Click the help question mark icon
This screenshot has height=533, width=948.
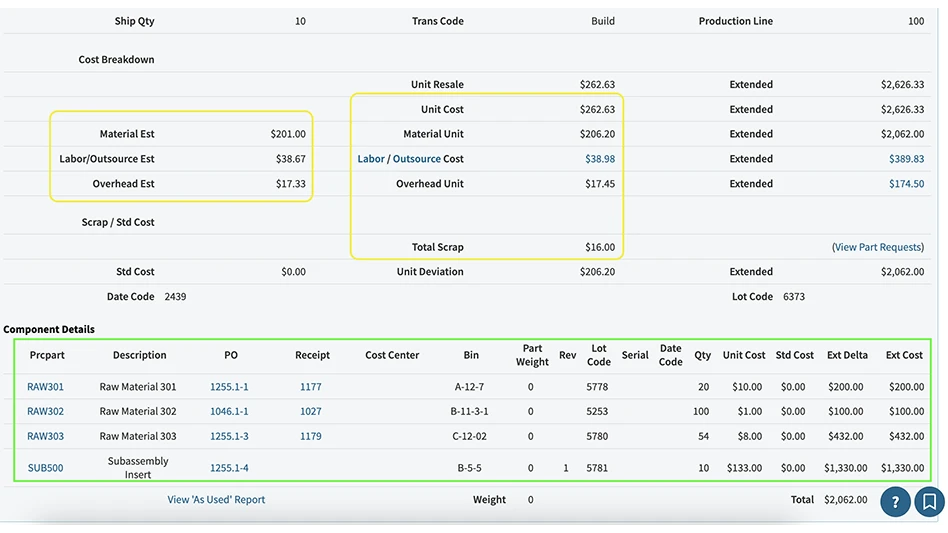click(x=896, y=501)
